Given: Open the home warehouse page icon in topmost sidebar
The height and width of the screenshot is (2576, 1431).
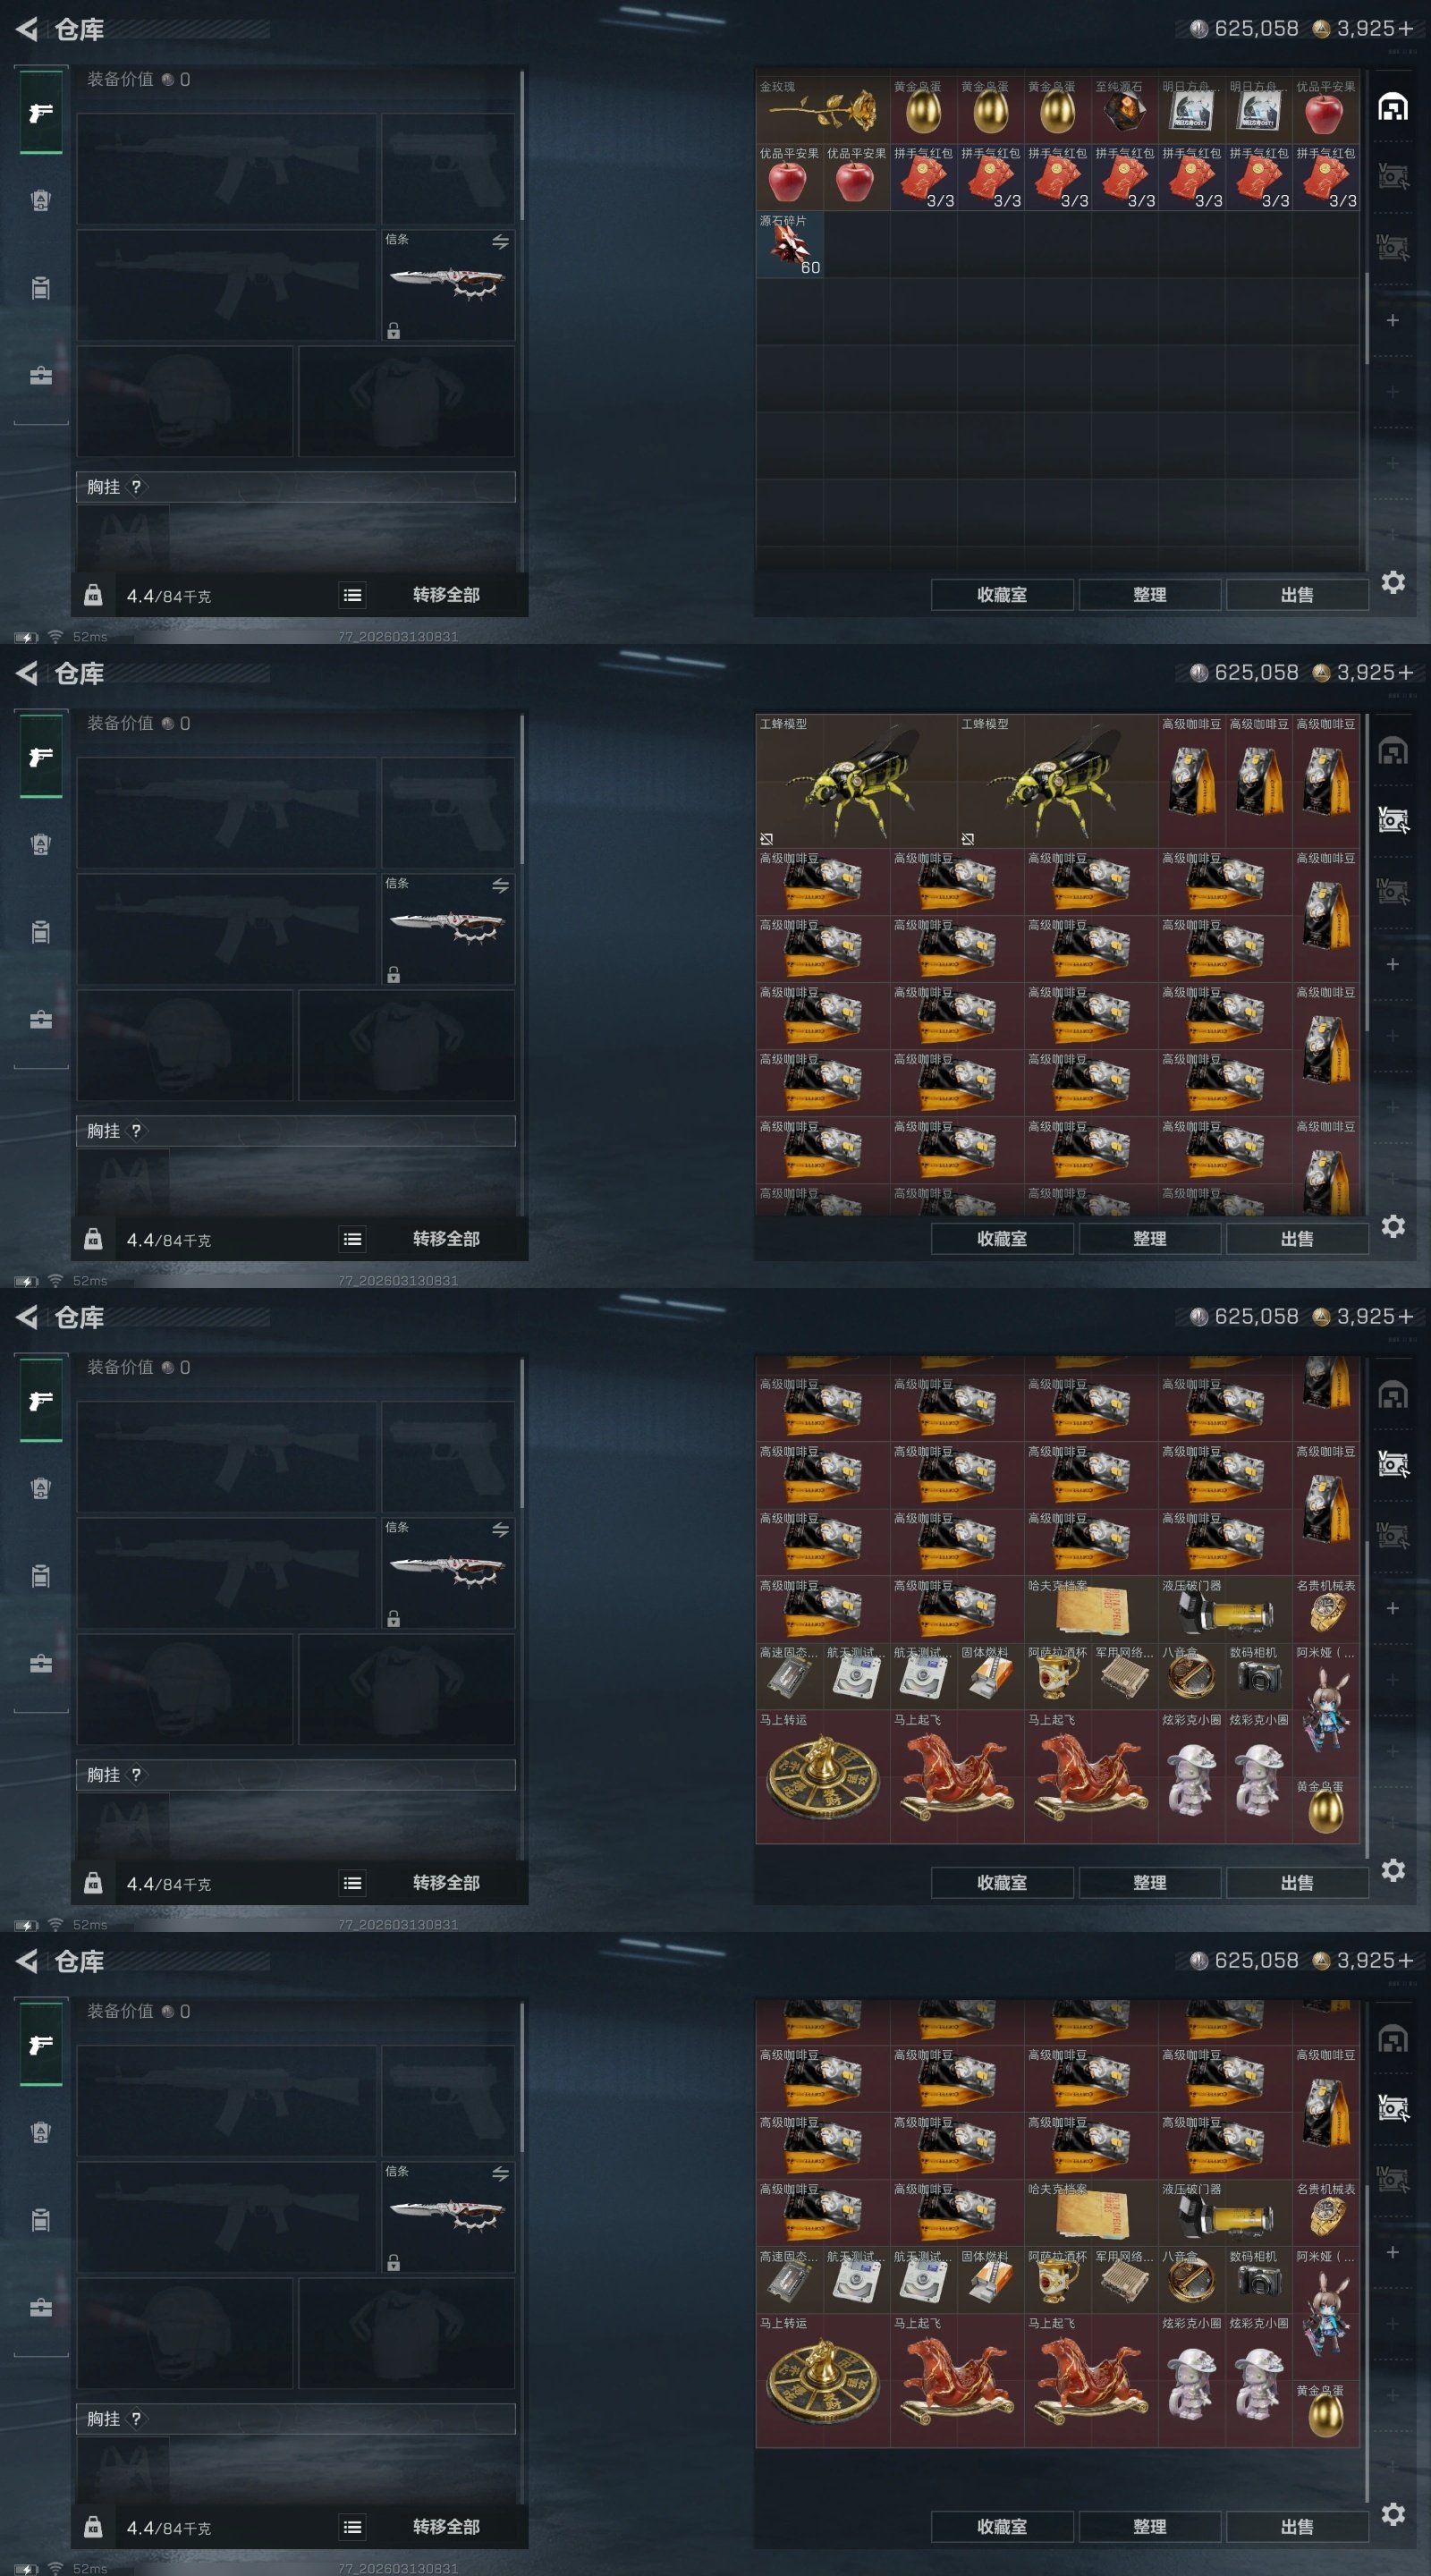Looking at the screenshot, I should (x=1393, y=106).
